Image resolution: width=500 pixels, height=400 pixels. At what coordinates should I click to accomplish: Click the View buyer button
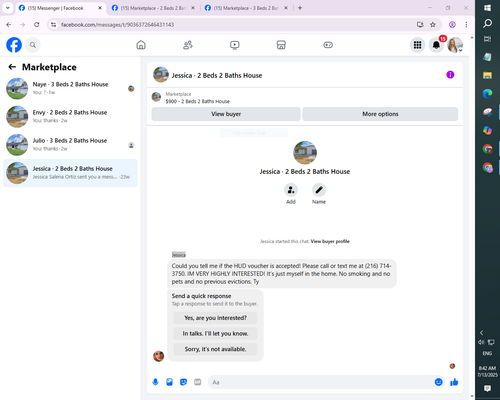coord(226,114)
